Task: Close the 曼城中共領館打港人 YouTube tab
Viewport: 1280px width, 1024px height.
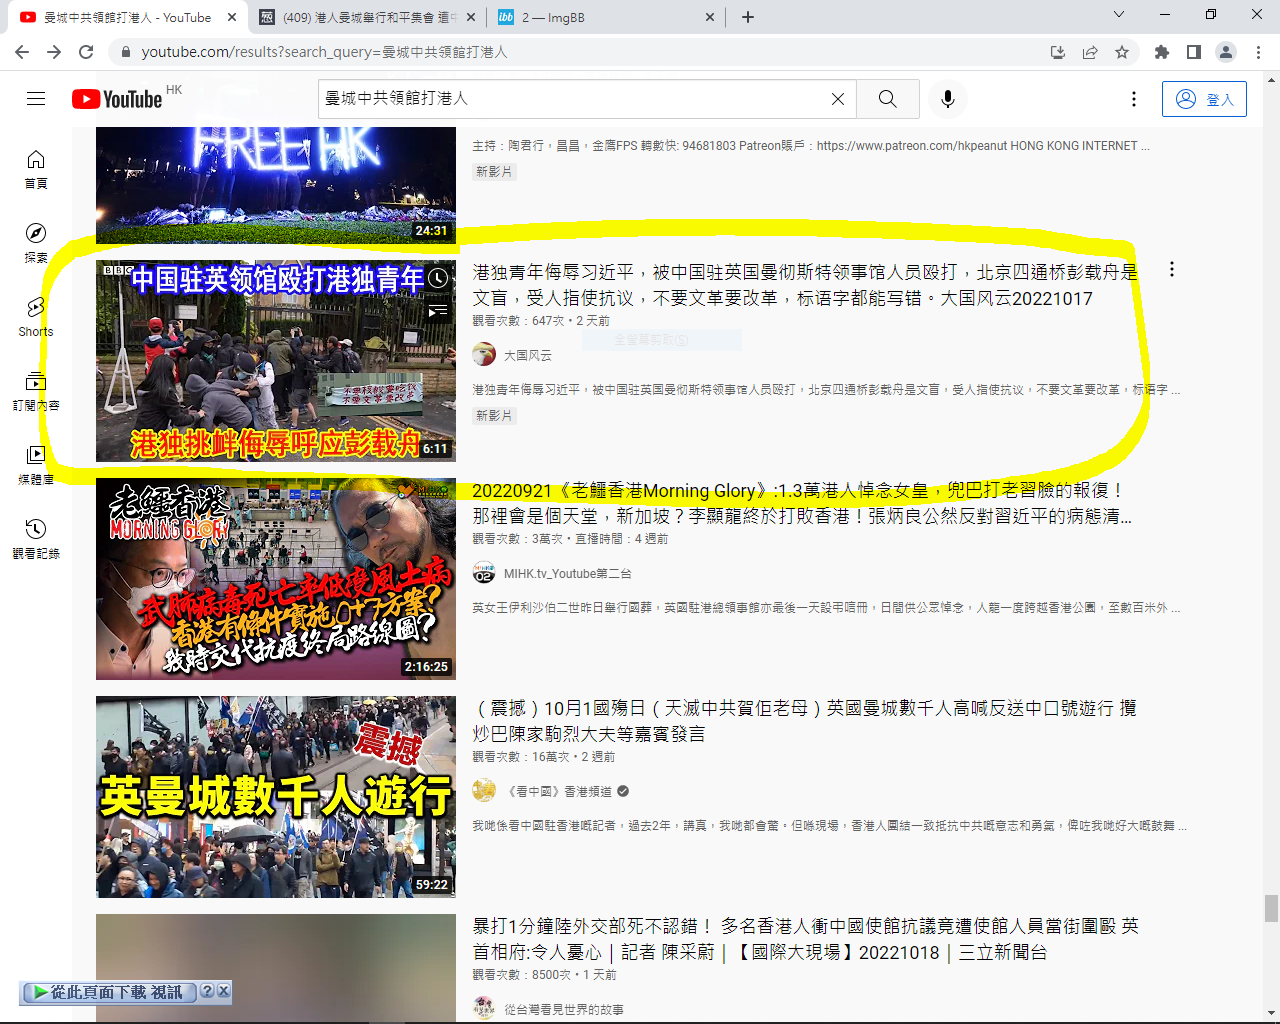Action: 231,17
